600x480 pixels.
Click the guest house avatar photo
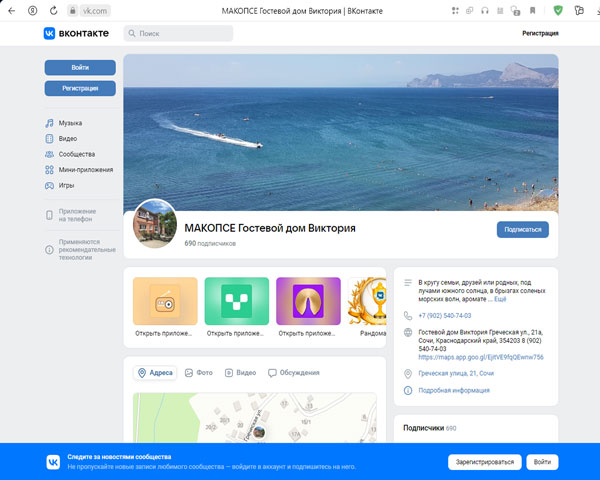[155, 224]
